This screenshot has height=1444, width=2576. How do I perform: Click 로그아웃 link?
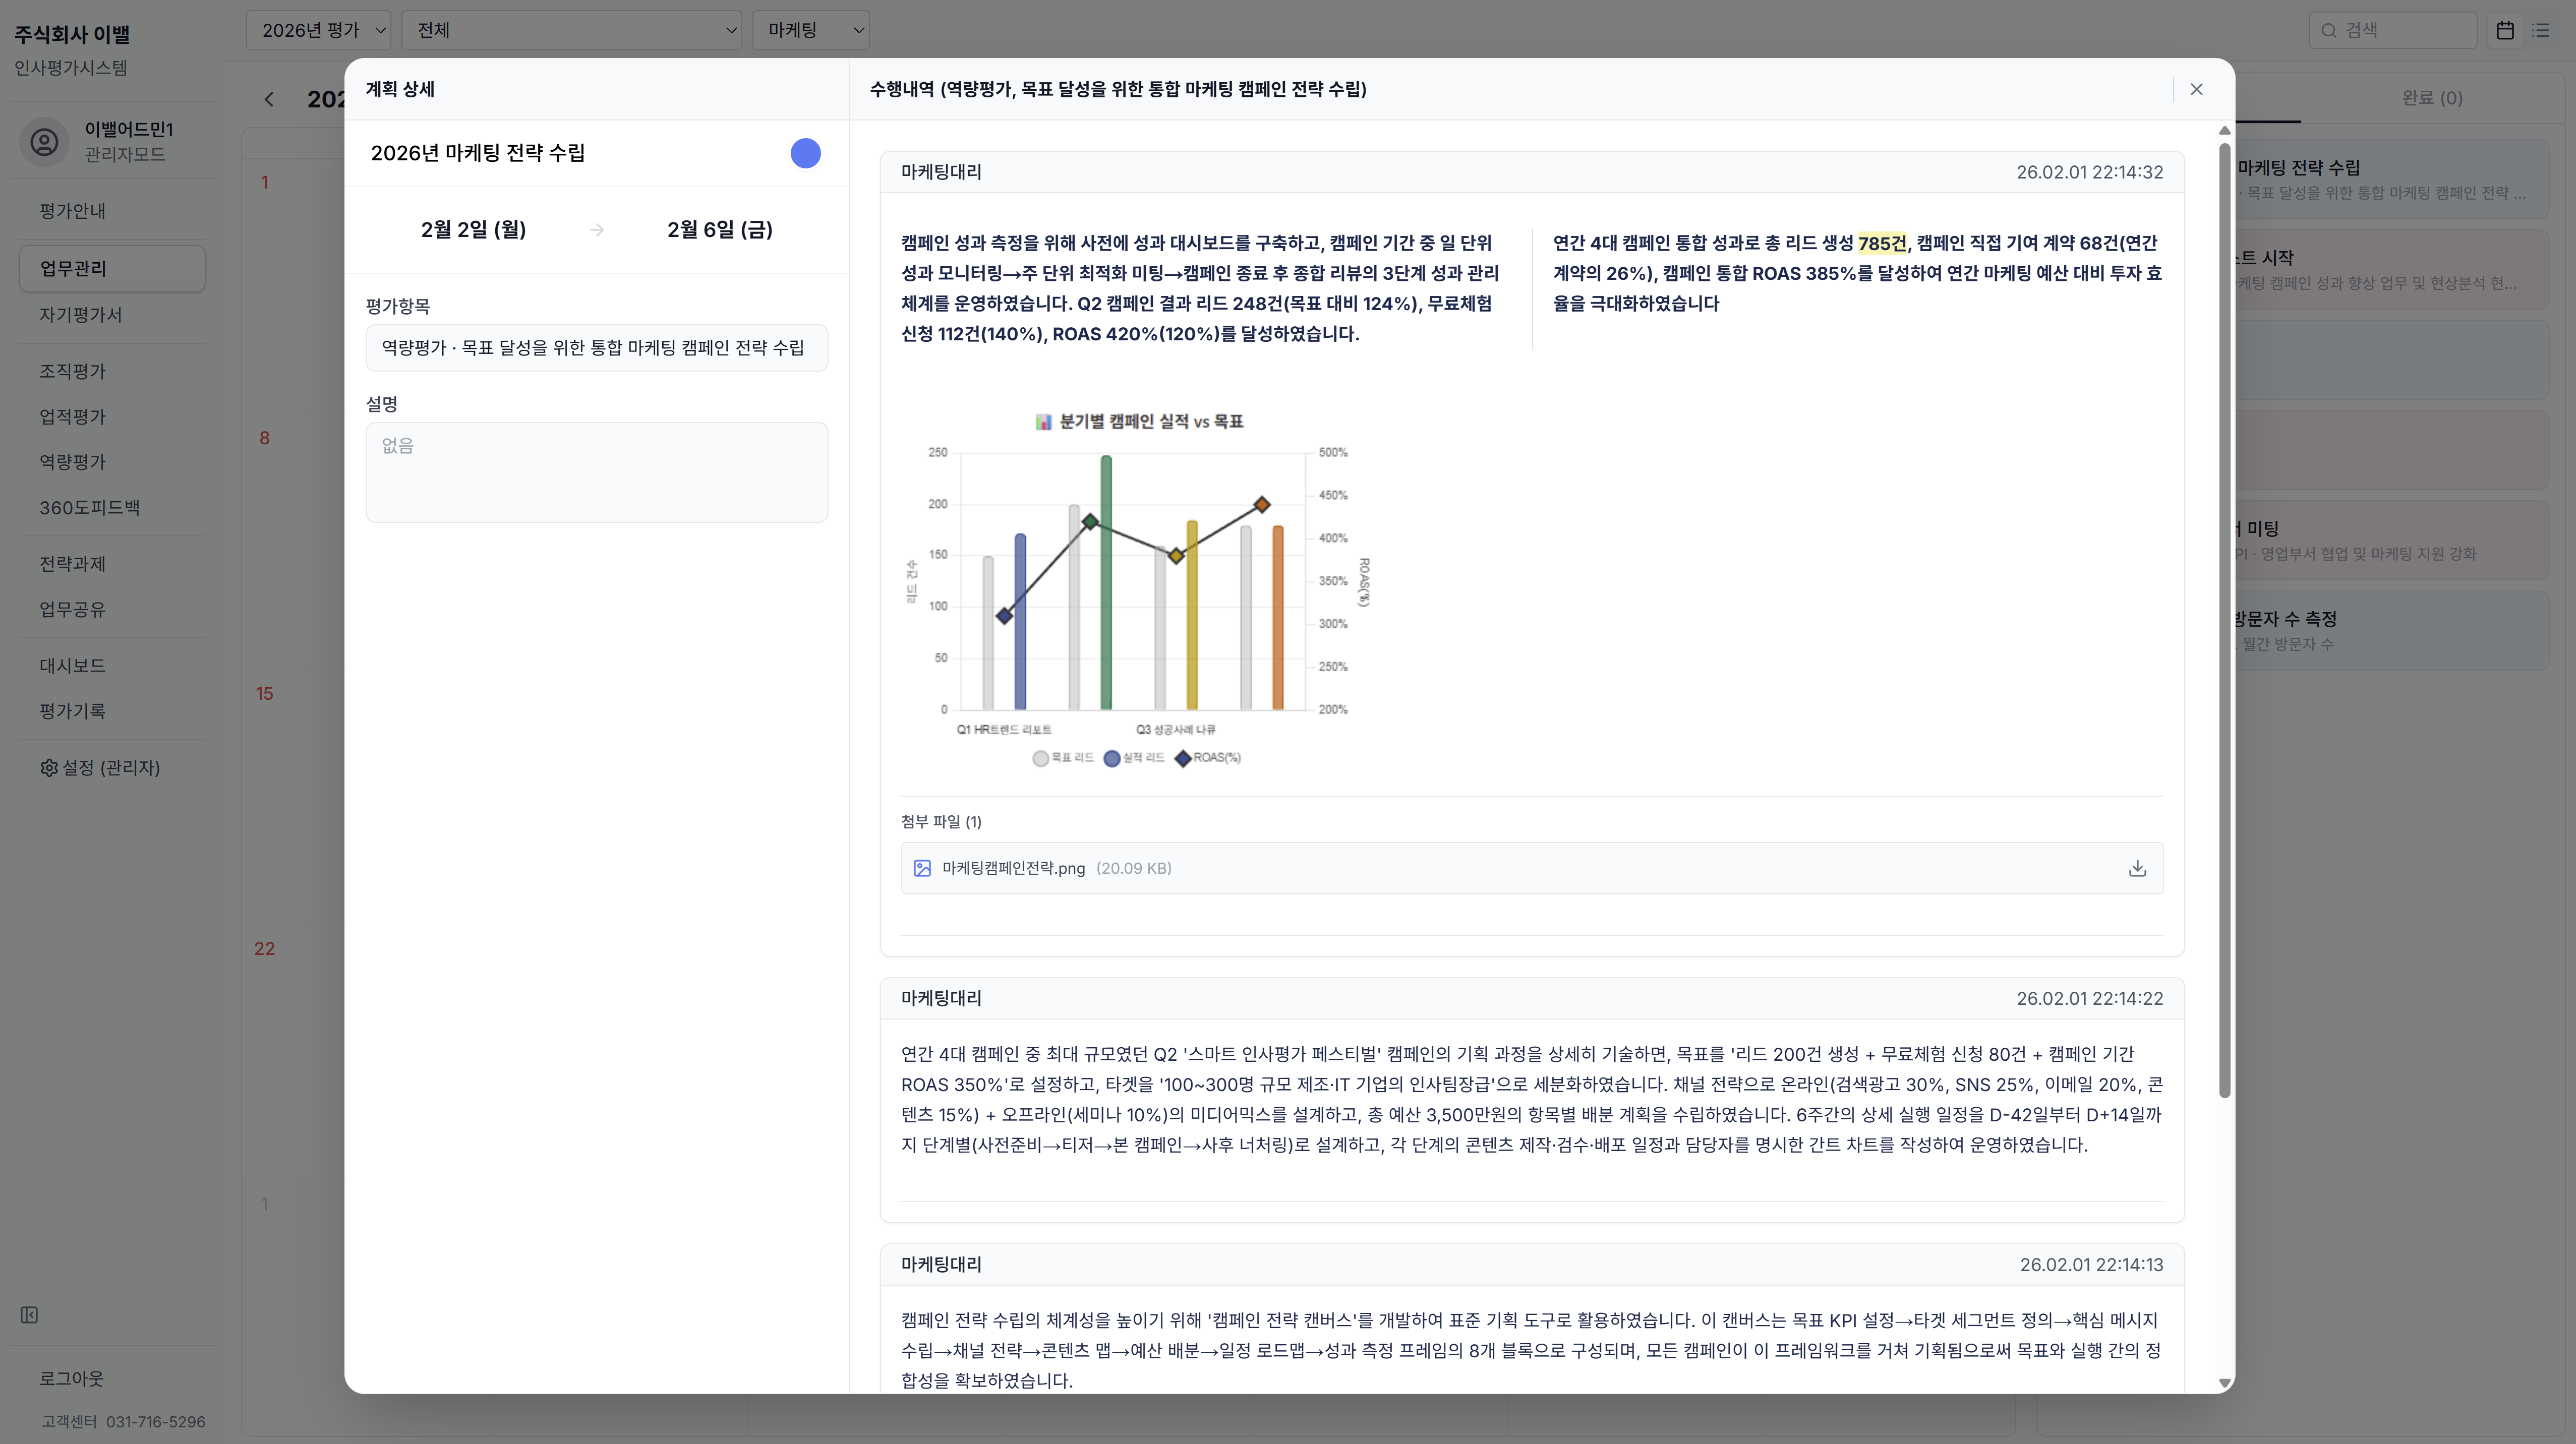tap(71, 1378)
